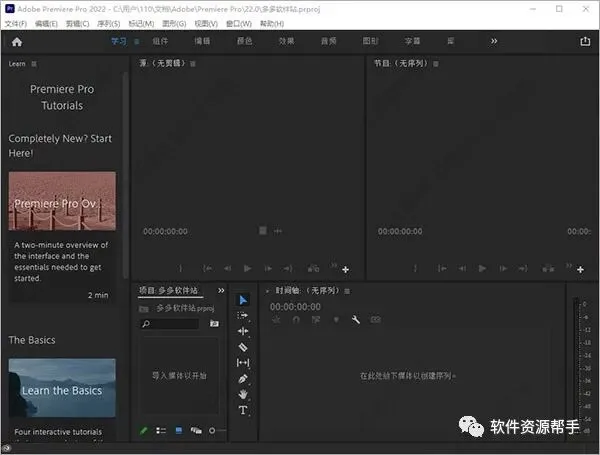Click Insert/Overwrite in Source monitor
Viewport: 600px width, 455px height.
point(313,269)
